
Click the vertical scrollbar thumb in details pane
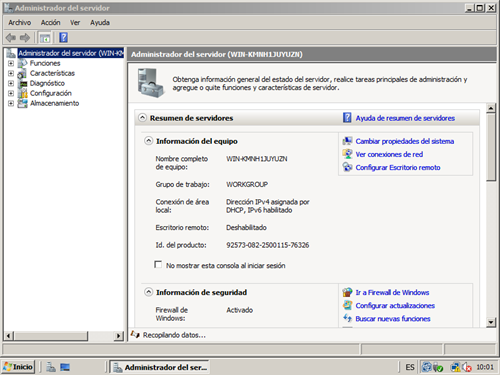pyautogui.click(x=491, y=147)
